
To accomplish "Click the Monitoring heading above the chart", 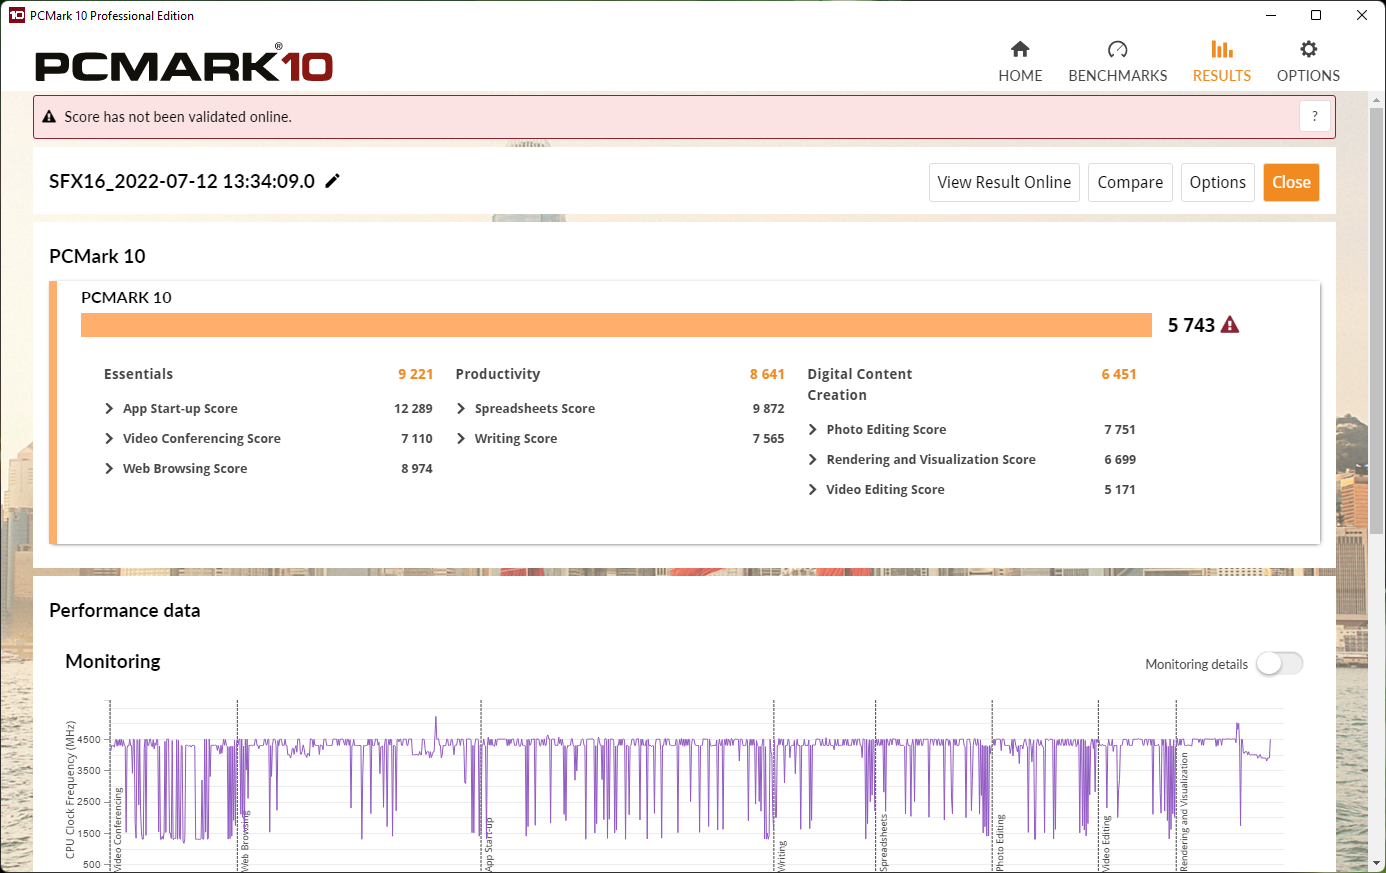I will (x=113, y=661).
